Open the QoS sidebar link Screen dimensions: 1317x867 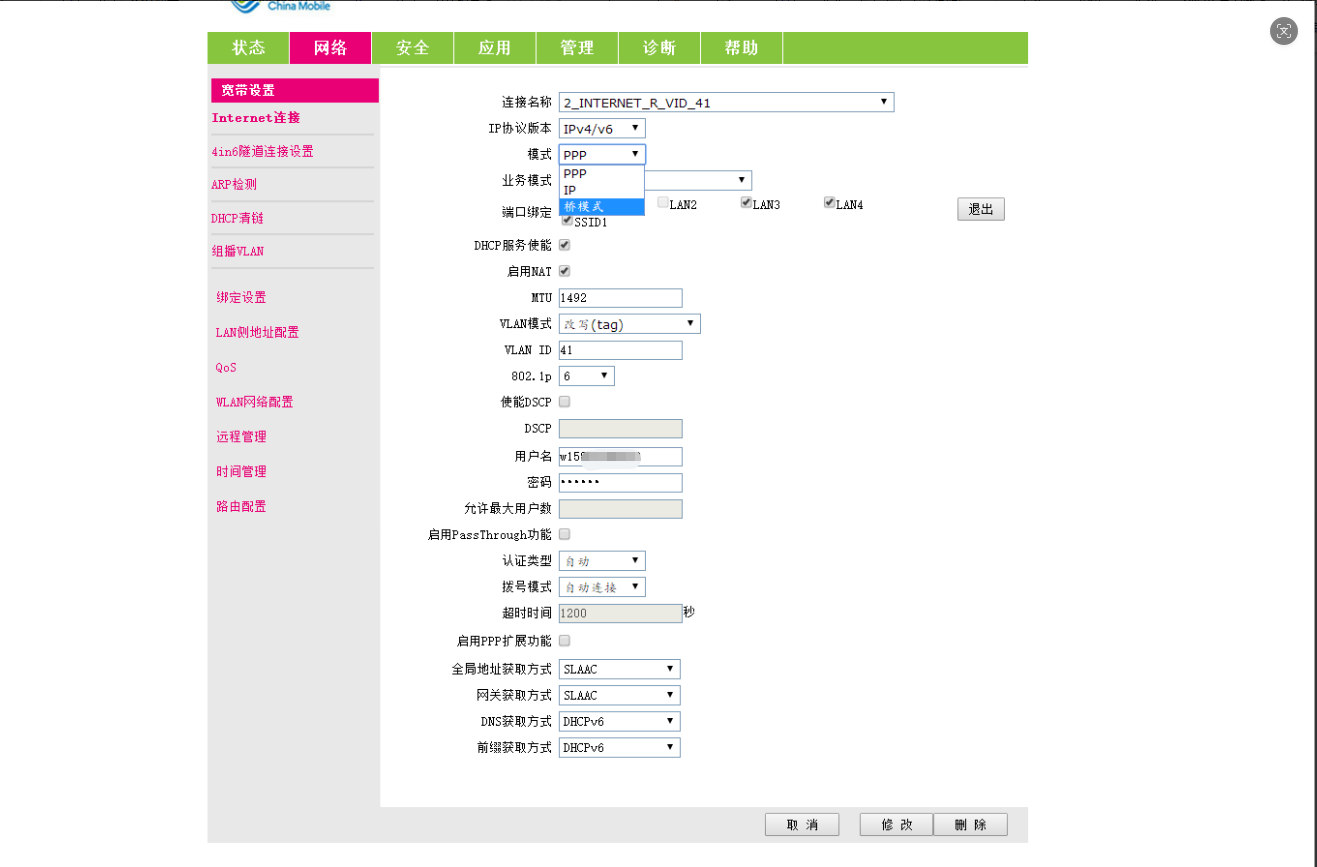click(x=226, y=367)
